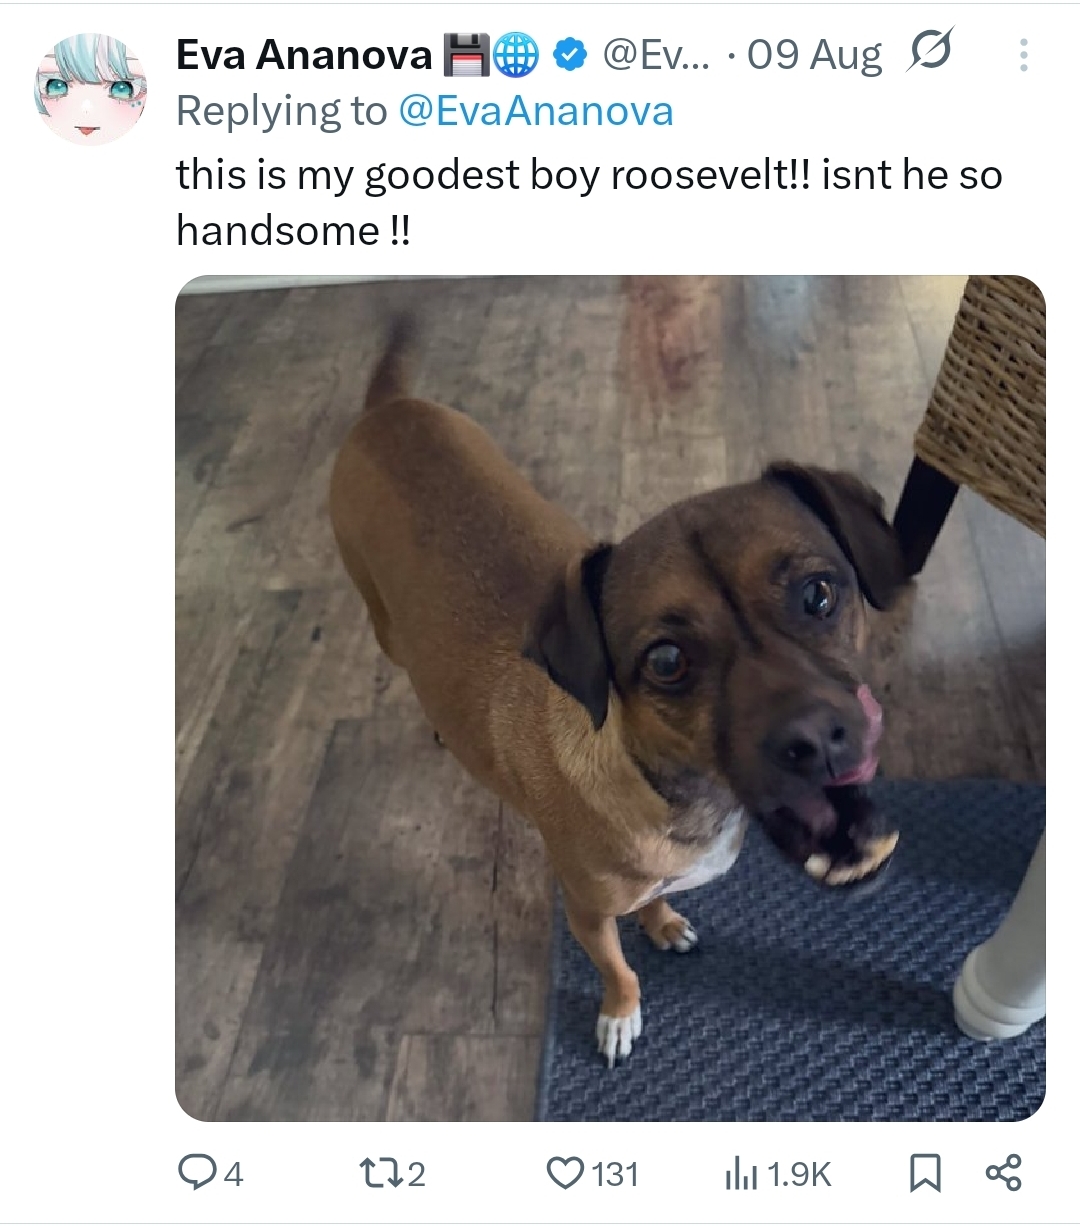Open the dog photo in full view
The width and height of the screenshot is (1080, 1226).
[x=610, y=698]
